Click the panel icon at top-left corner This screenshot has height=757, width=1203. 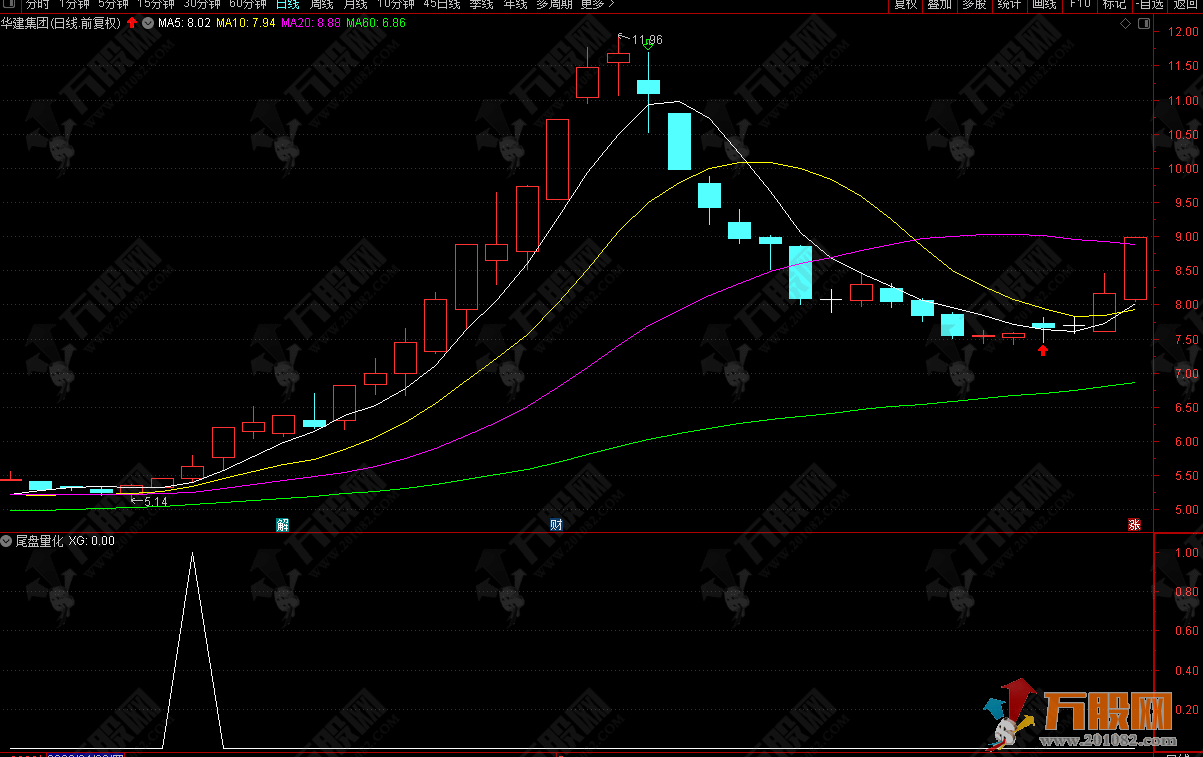pos(7,4)
